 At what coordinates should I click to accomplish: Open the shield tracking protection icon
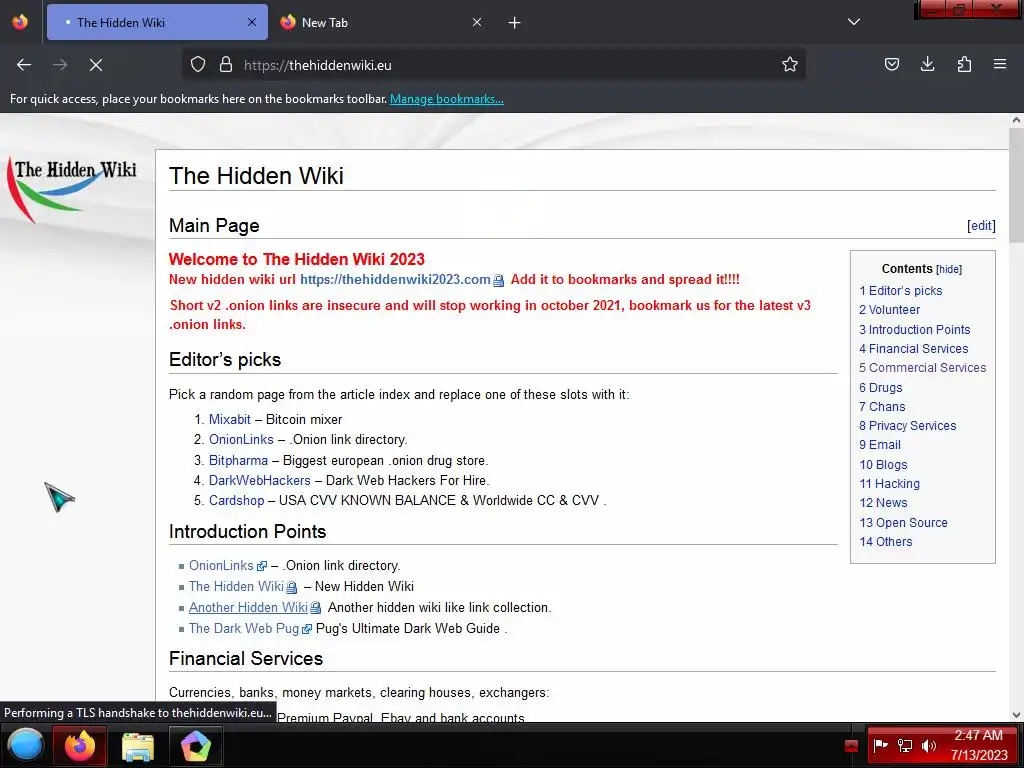[x=198, y=65]
